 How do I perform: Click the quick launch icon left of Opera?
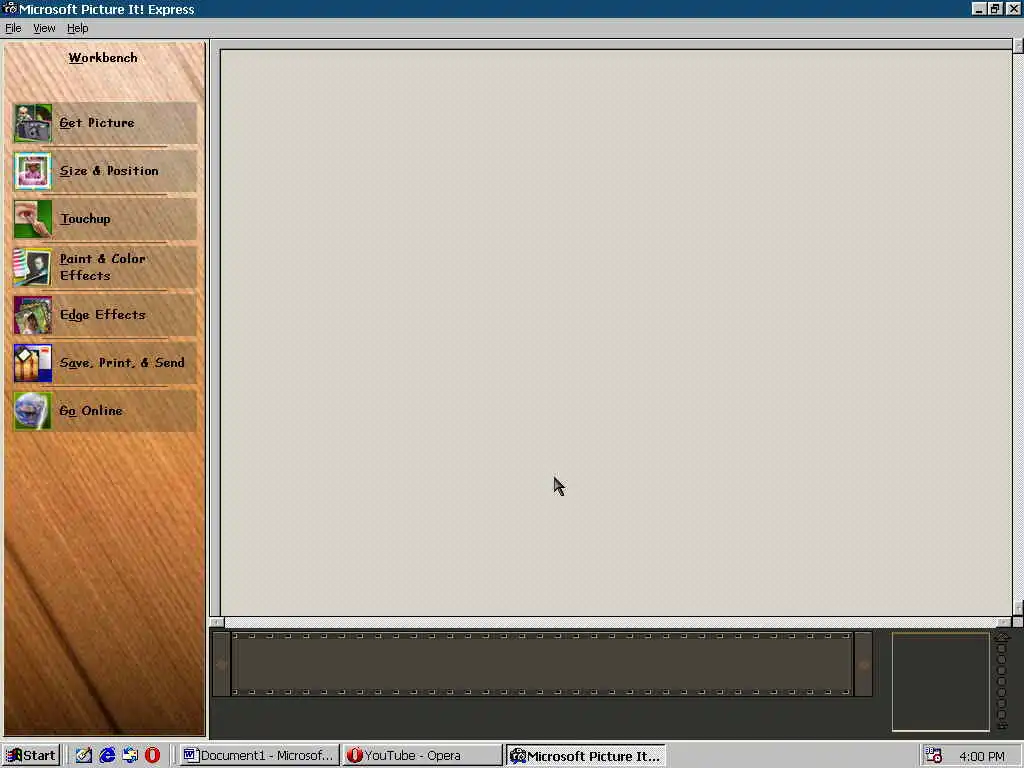tap(130, 756)
